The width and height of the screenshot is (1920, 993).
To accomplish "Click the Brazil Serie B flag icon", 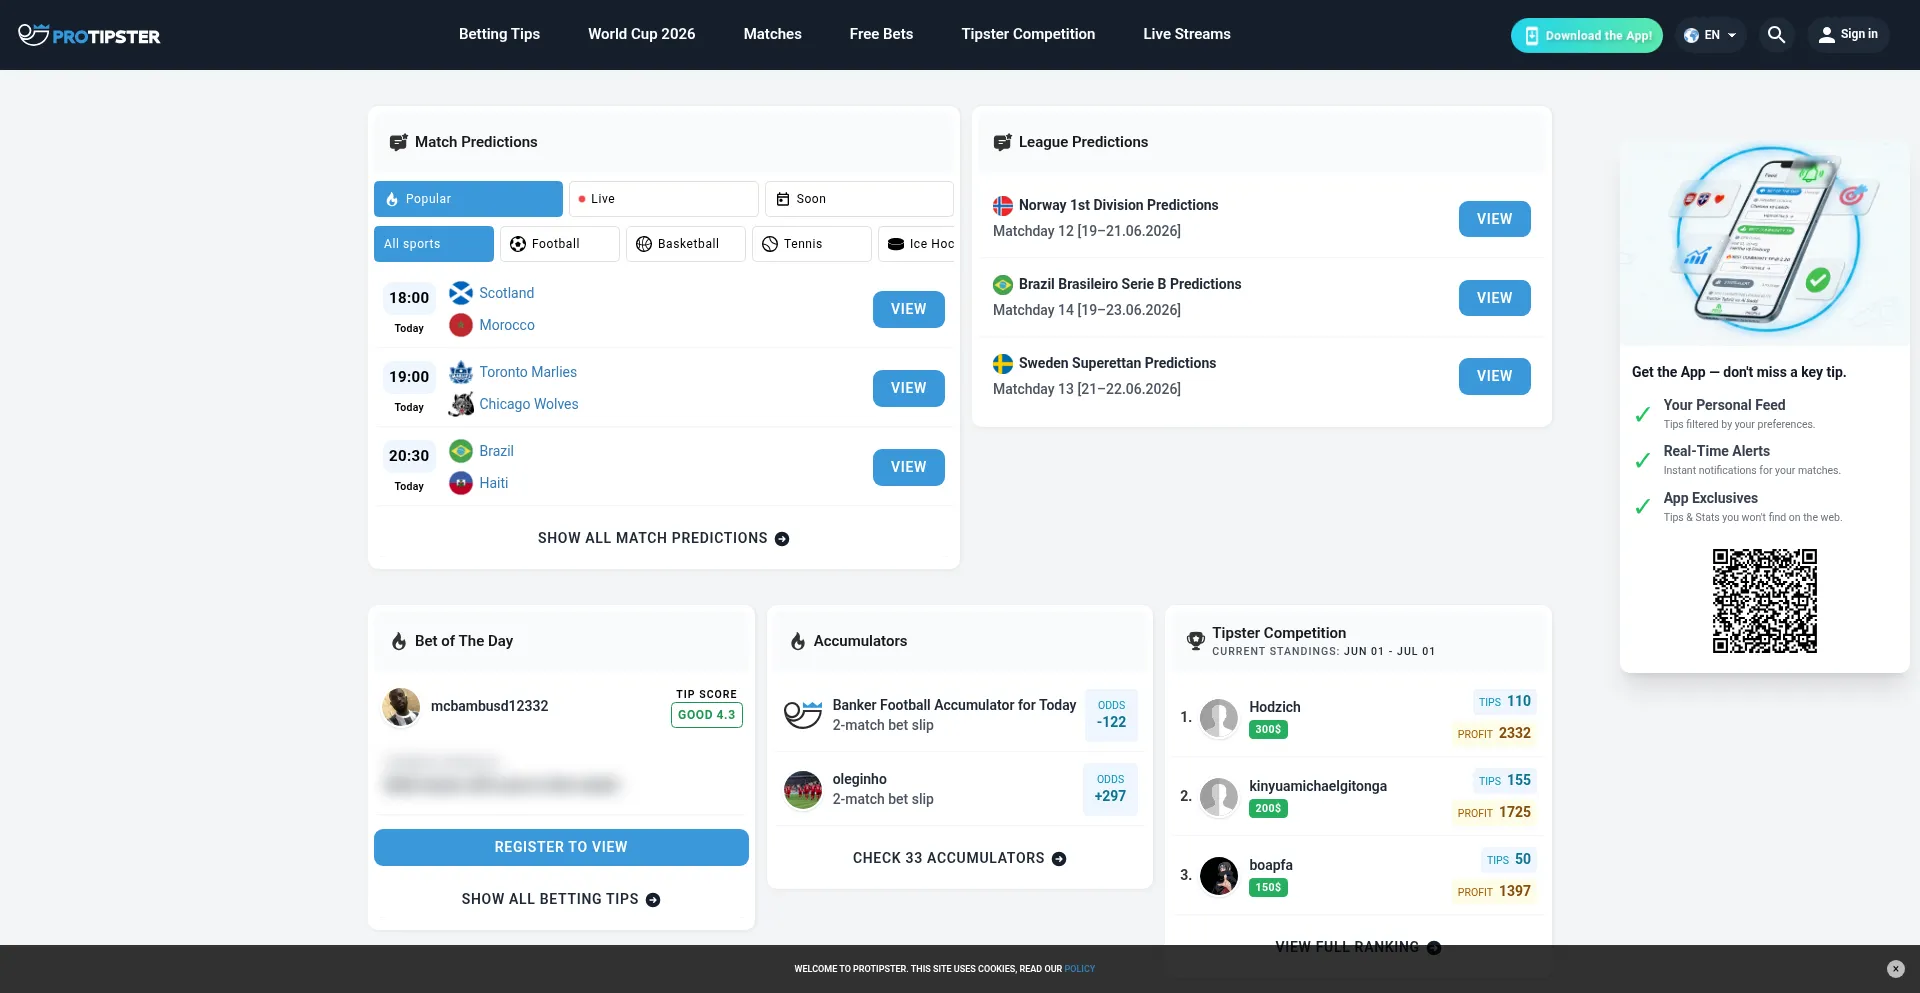I will pyautogui.click(x=1003, y=285).
